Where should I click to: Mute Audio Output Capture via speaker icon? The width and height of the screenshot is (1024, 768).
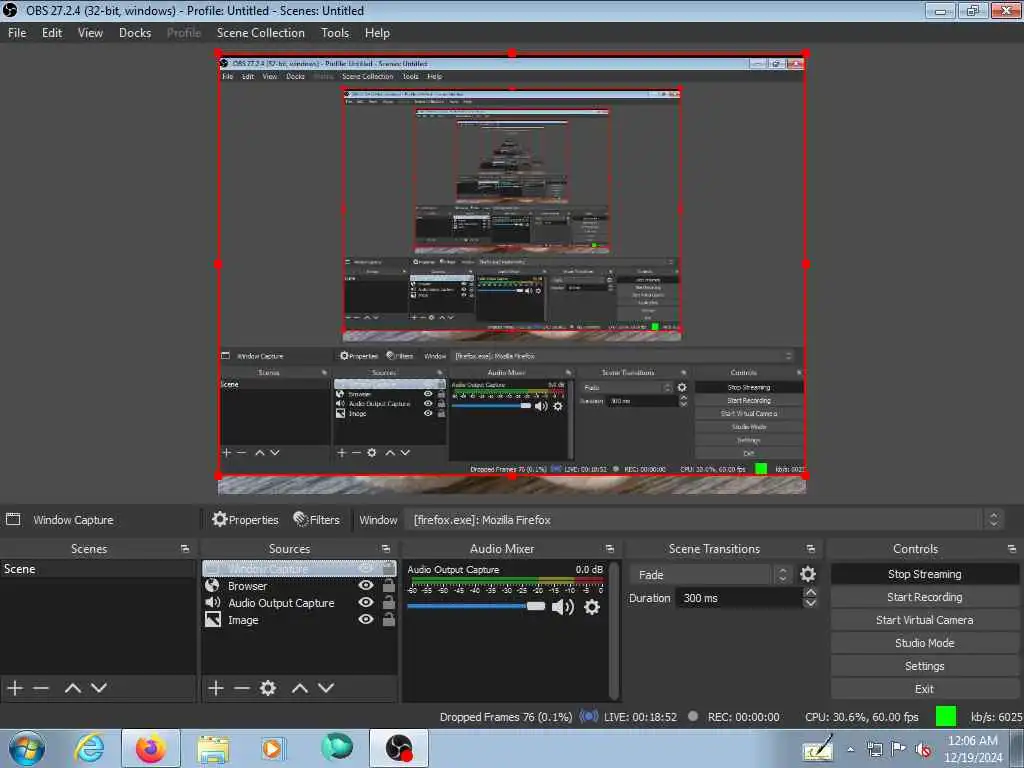coord(562,607)
